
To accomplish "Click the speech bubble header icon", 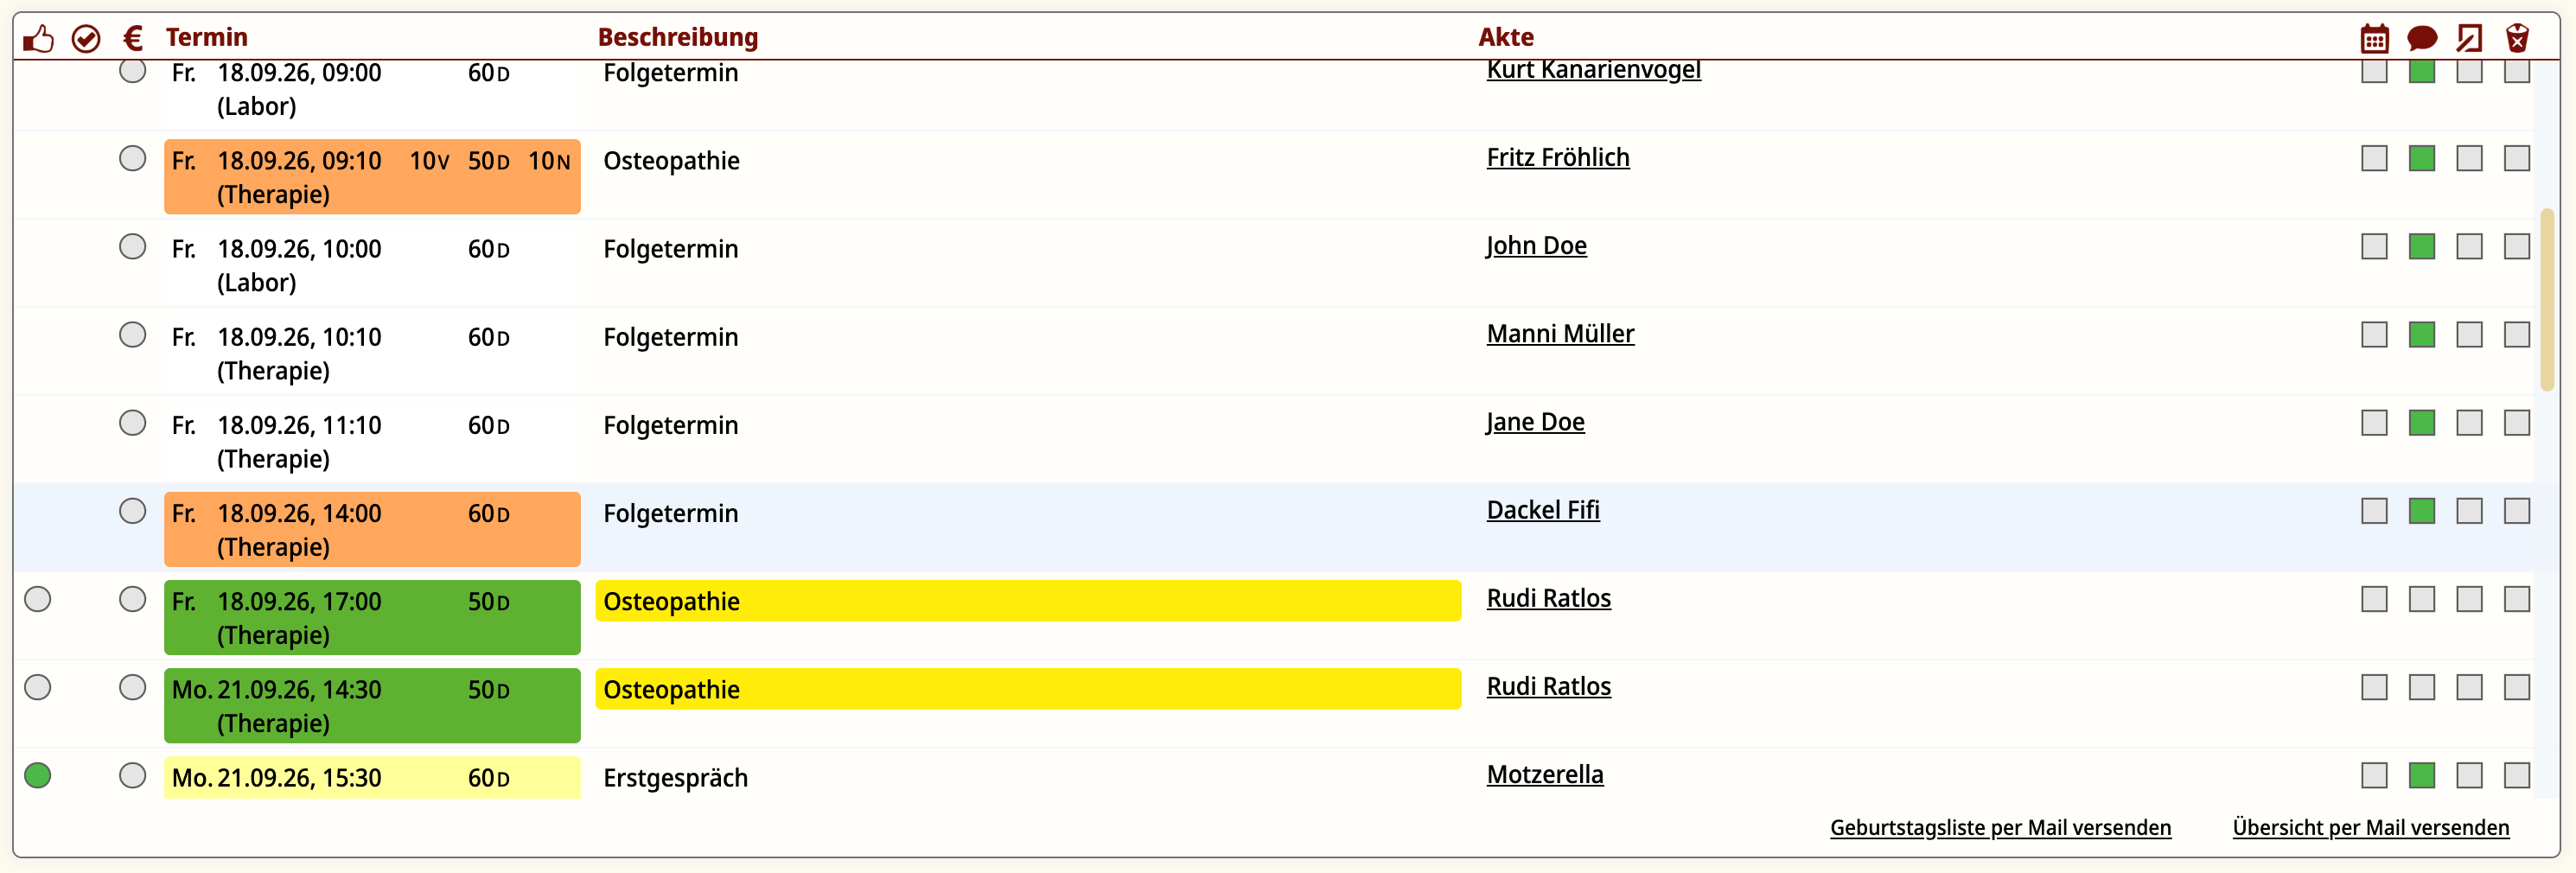I will pyautogui.click(x=2422, y=39).
